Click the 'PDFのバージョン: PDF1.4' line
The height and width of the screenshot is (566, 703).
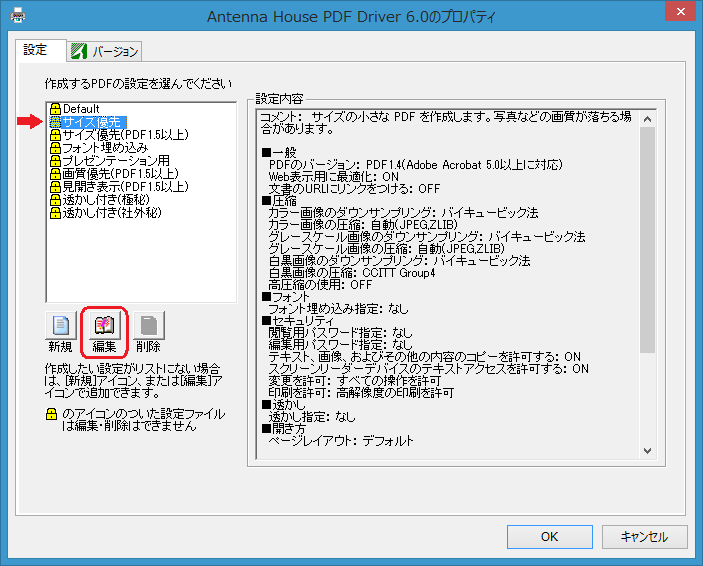(415, 165)
